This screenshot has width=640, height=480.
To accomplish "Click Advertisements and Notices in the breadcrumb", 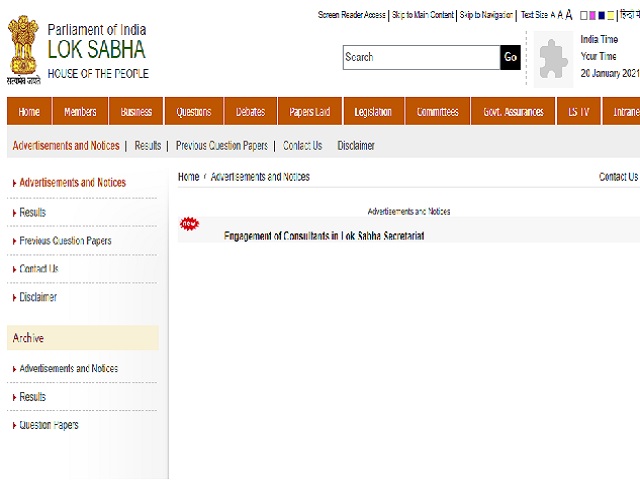I will (260, 177).
